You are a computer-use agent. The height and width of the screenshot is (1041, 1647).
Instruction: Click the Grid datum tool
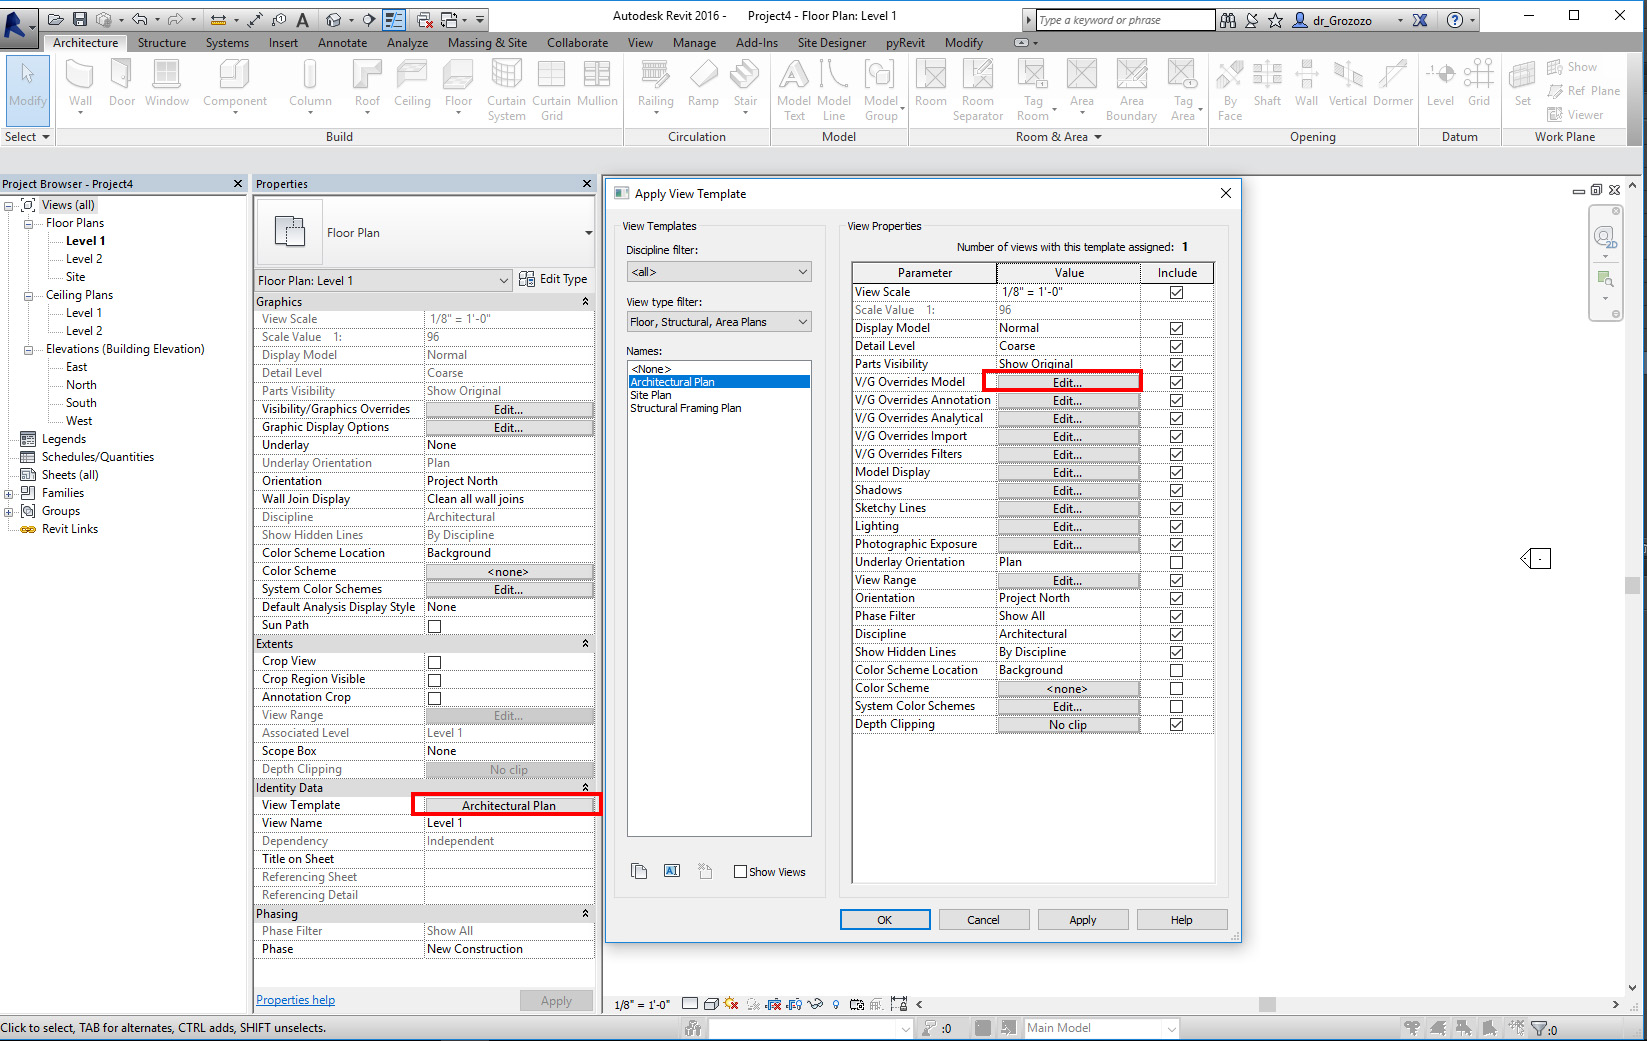1479,83
